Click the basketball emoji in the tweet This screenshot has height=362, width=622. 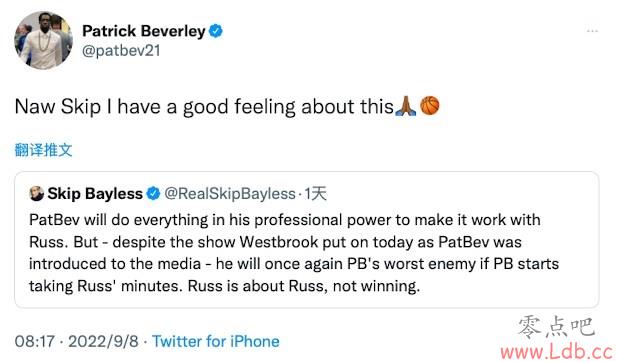tap(429, 105)
